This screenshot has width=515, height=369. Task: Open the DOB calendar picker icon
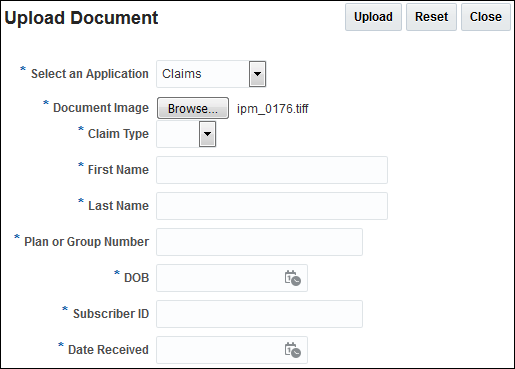(x=293, y=278)
